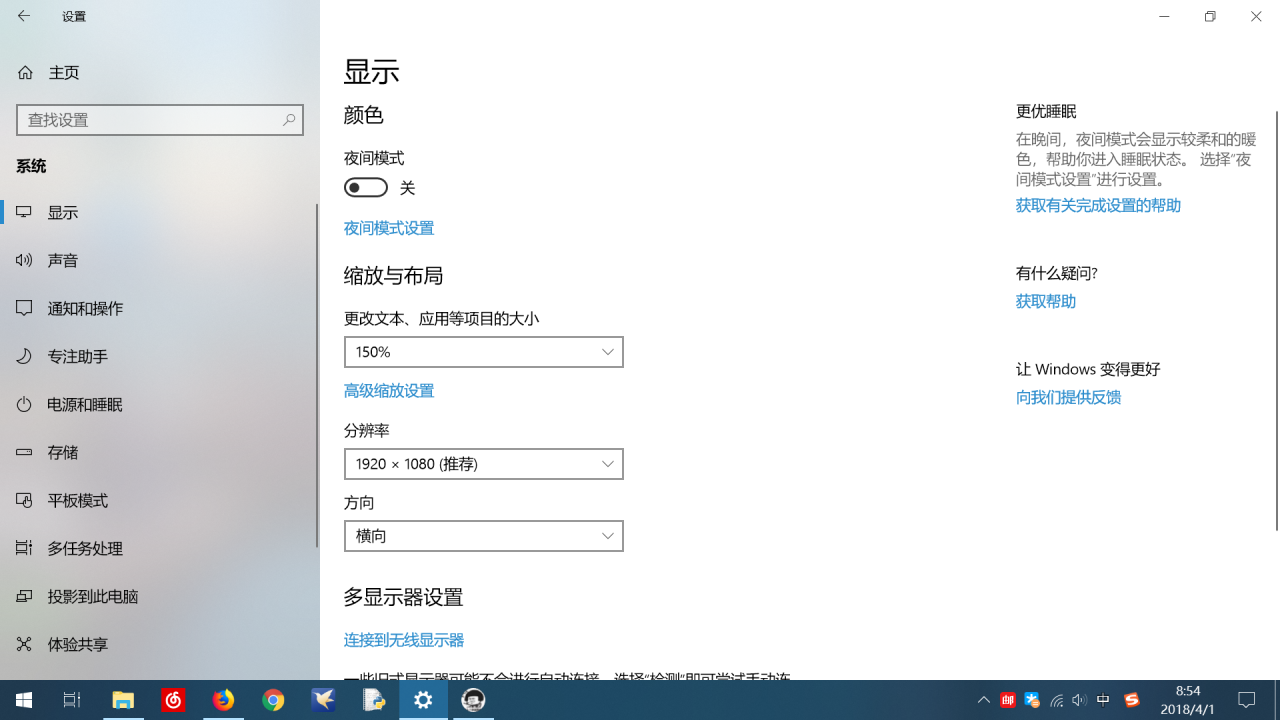Viewport: 1280px width, 720px height.
Task: Open 通知和操作 settings
Action: [x=160, y=308]
